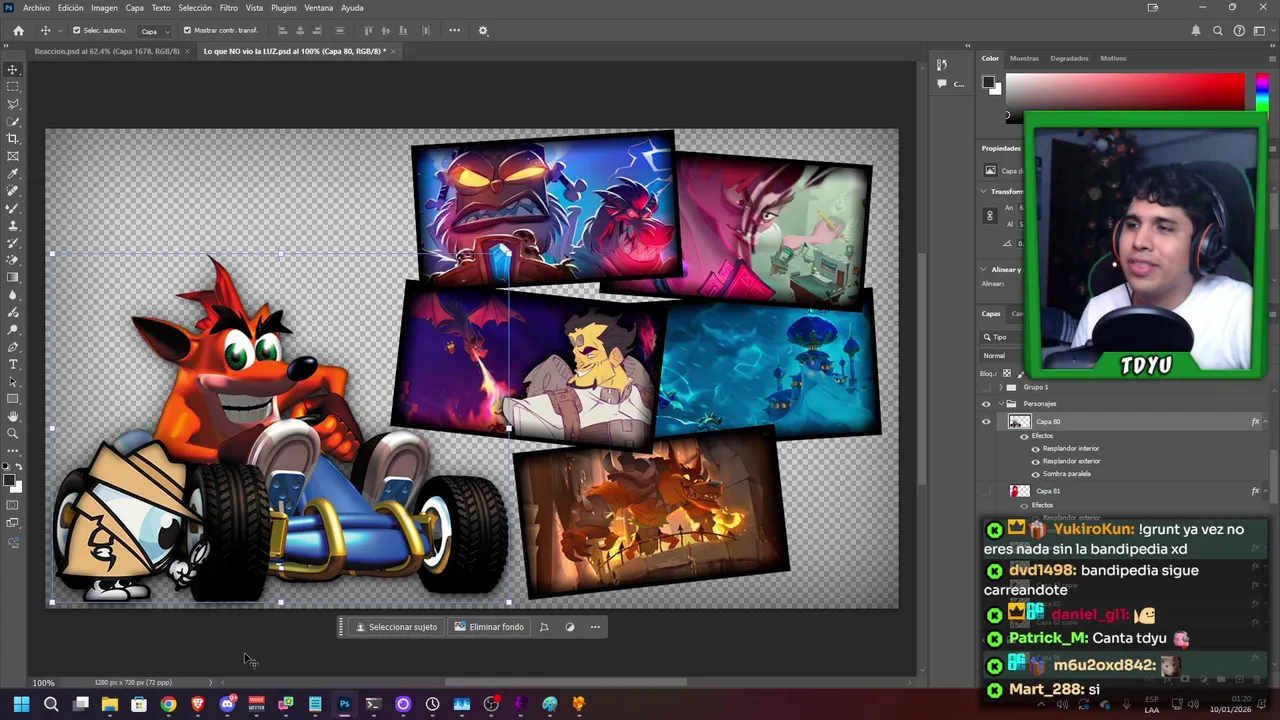1280x720 pixels.
Task: Collapse the fx effects list on Capa 80
Action: pyautogui.click(x=1265, y=422)
